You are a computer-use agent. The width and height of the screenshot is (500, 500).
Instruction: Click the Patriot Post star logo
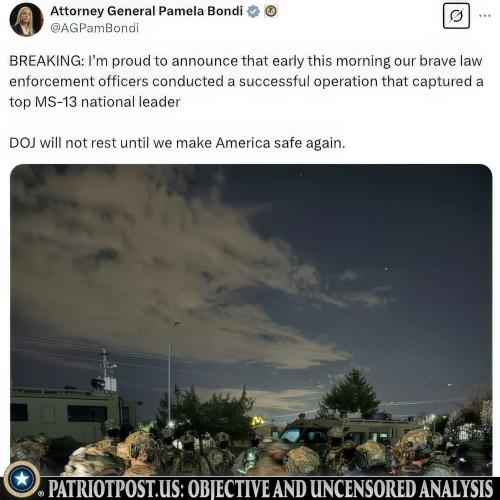pyautogui.click(x=22, y=479)
